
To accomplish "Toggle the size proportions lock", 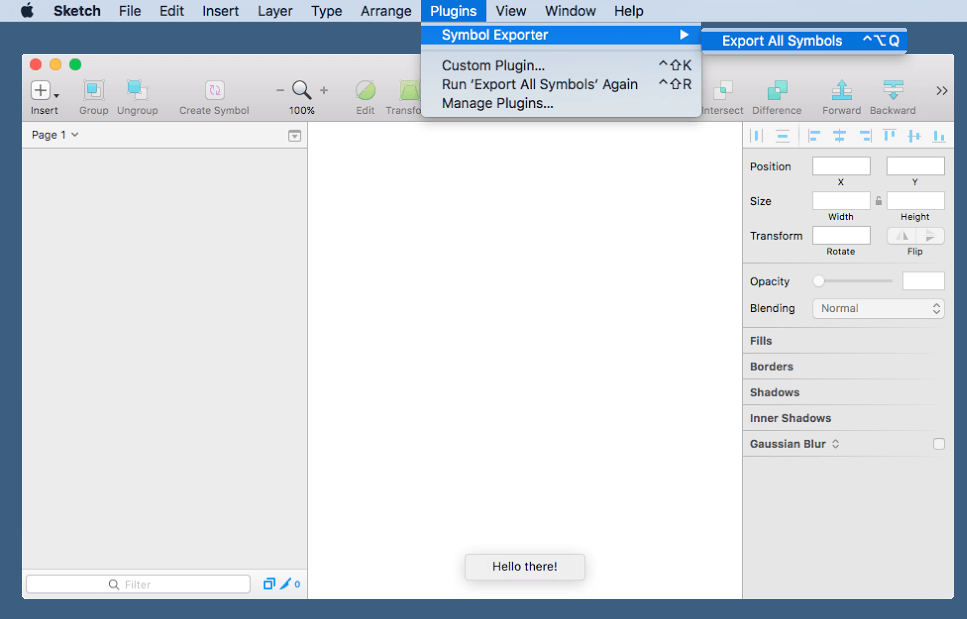I will (x=878, y=201).
